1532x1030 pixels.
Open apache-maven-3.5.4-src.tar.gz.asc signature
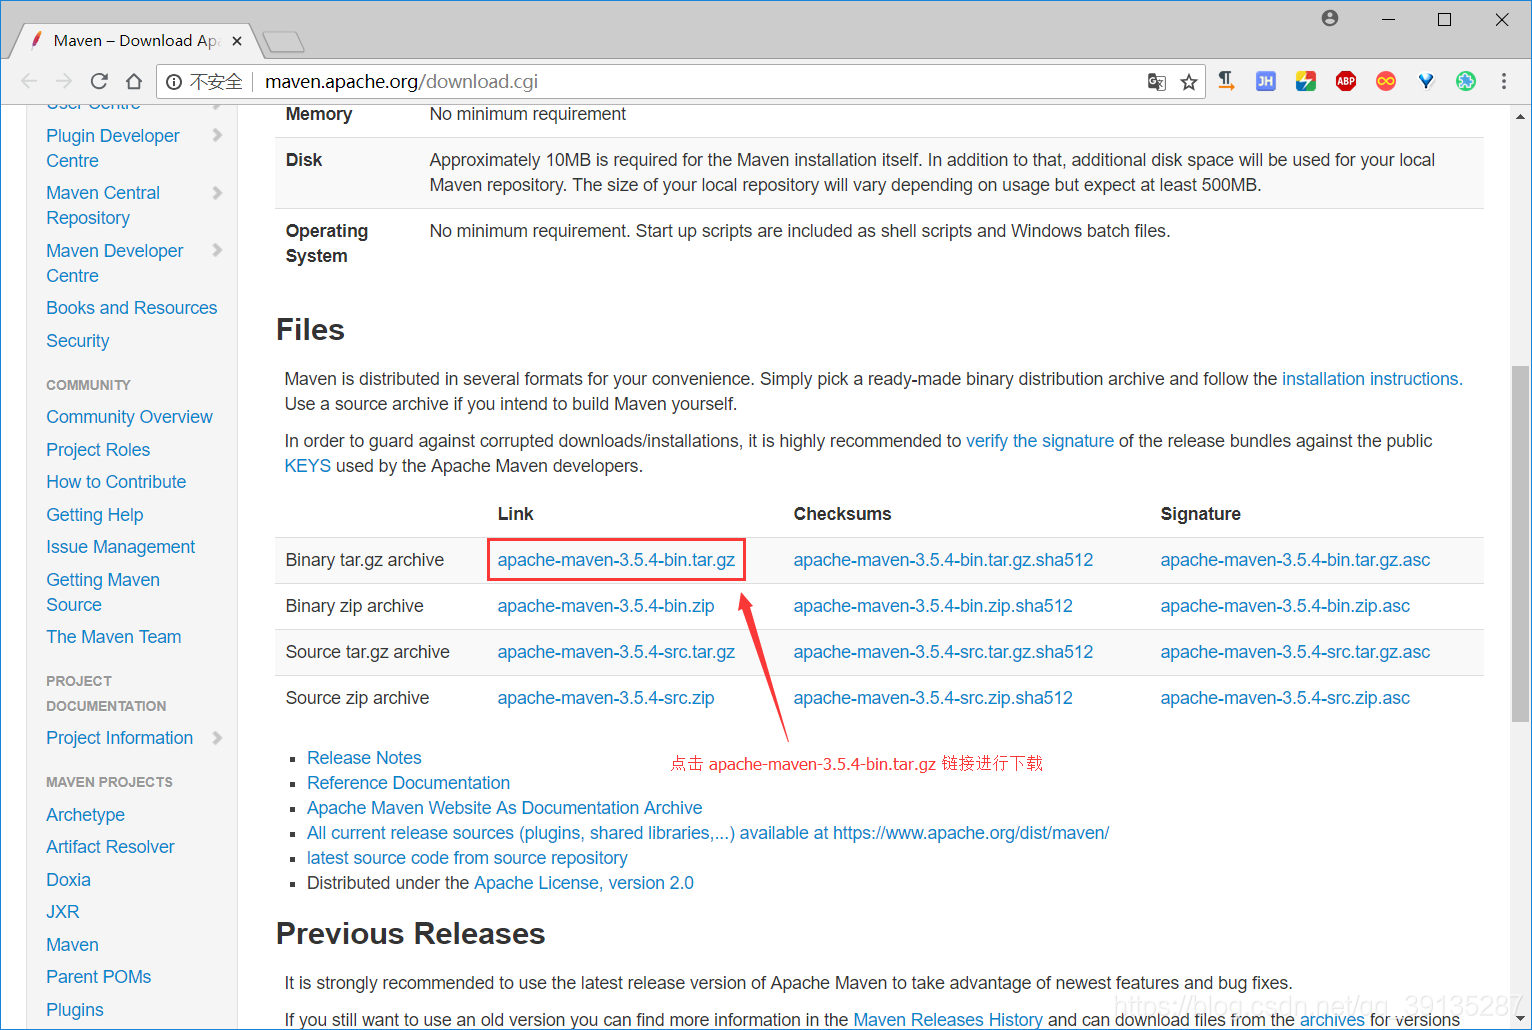pos(1295,652)
